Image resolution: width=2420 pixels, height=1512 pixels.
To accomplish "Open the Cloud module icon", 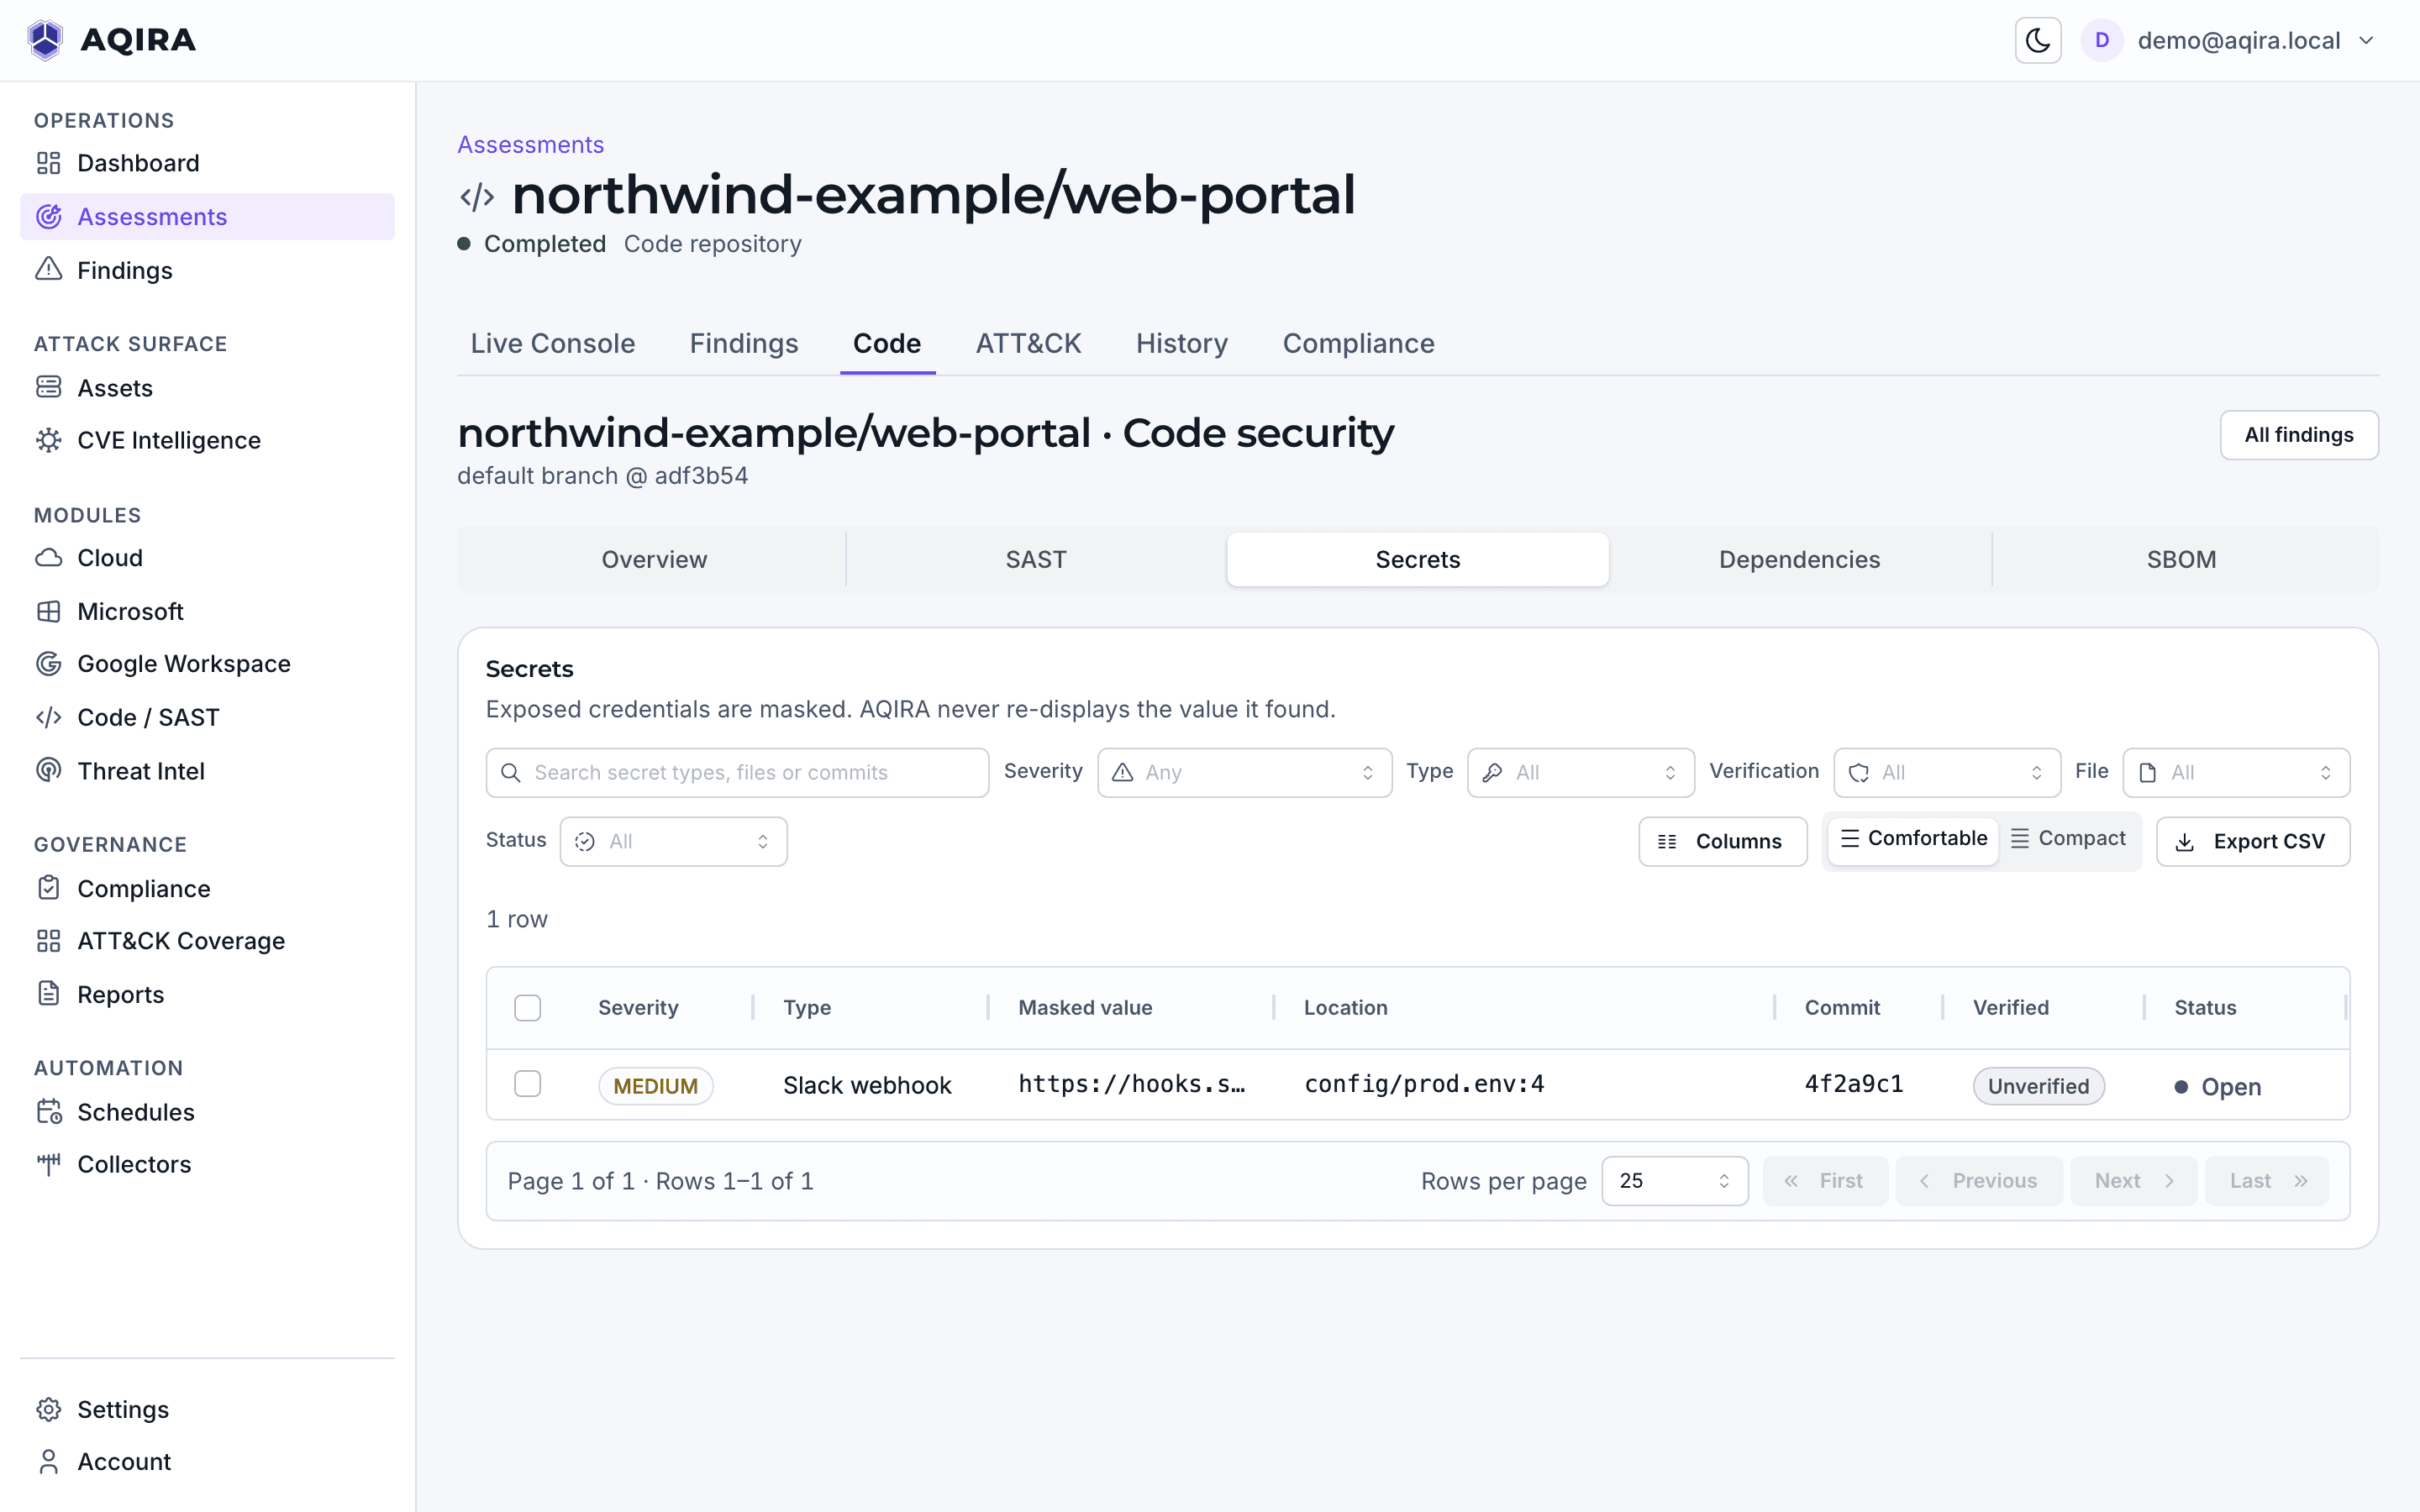I will coord(48,558).
